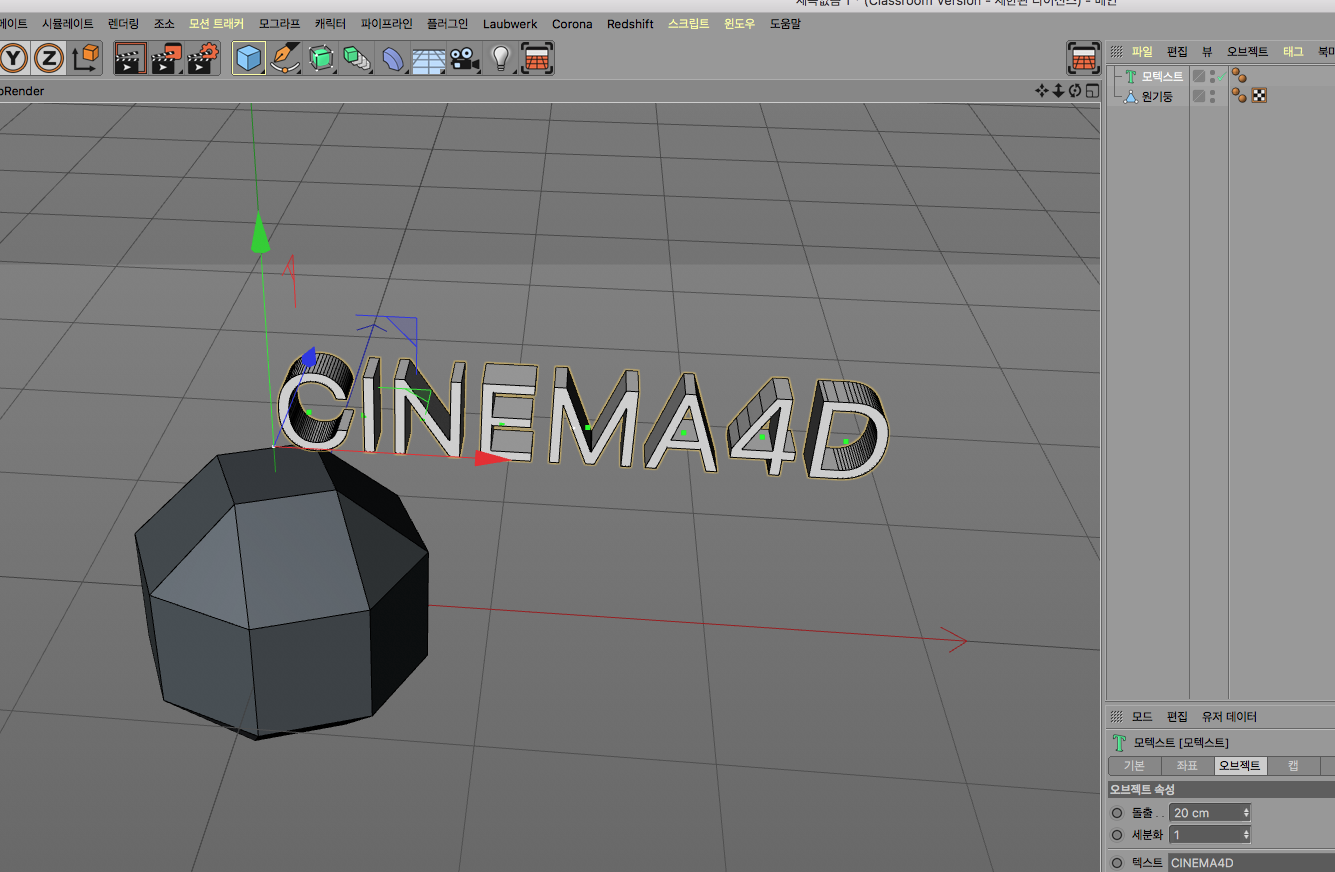Add a Floor environment object
Image resolution: width=1335 pixels, height=872 pixels.
(x=429, y=58)
